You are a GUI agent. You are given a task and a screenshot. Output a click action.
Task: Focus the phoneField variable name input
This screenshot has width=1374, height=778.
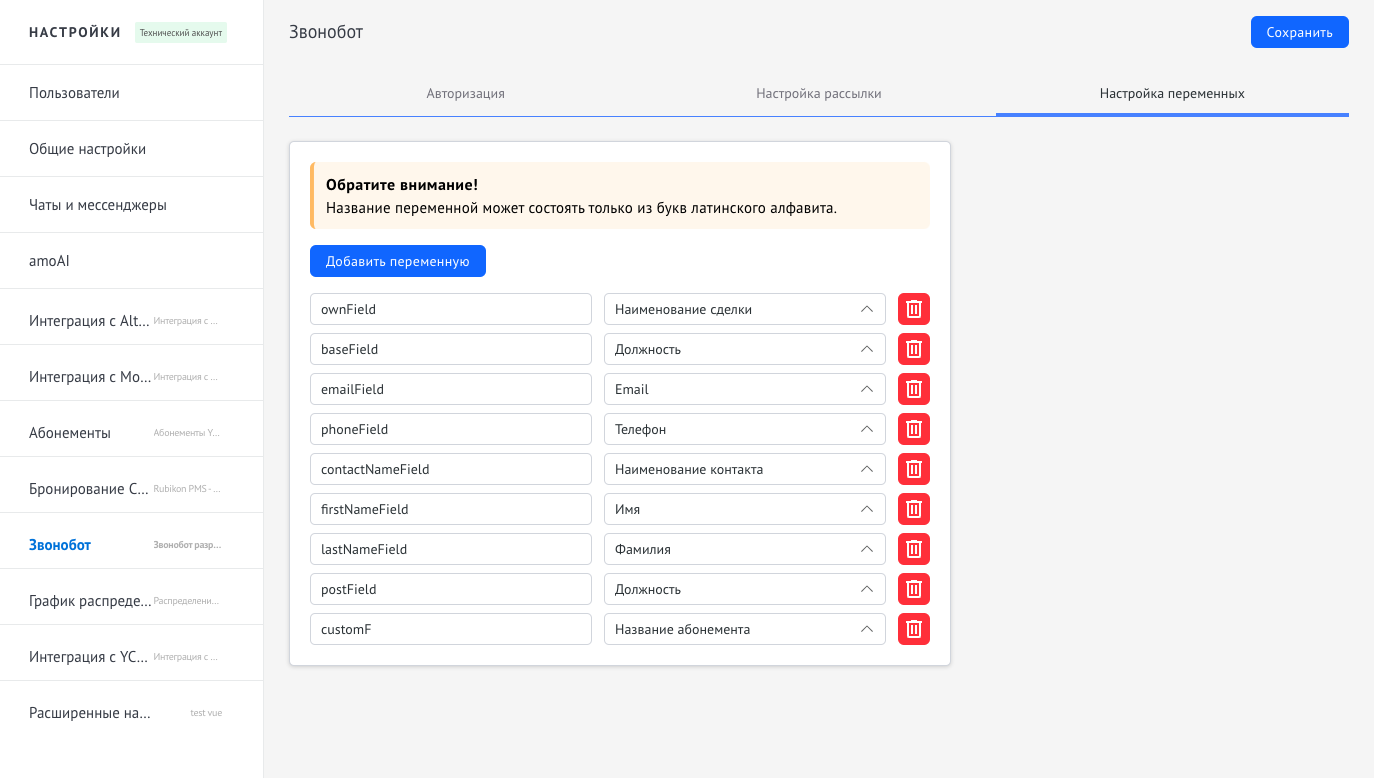click(451, 429)
